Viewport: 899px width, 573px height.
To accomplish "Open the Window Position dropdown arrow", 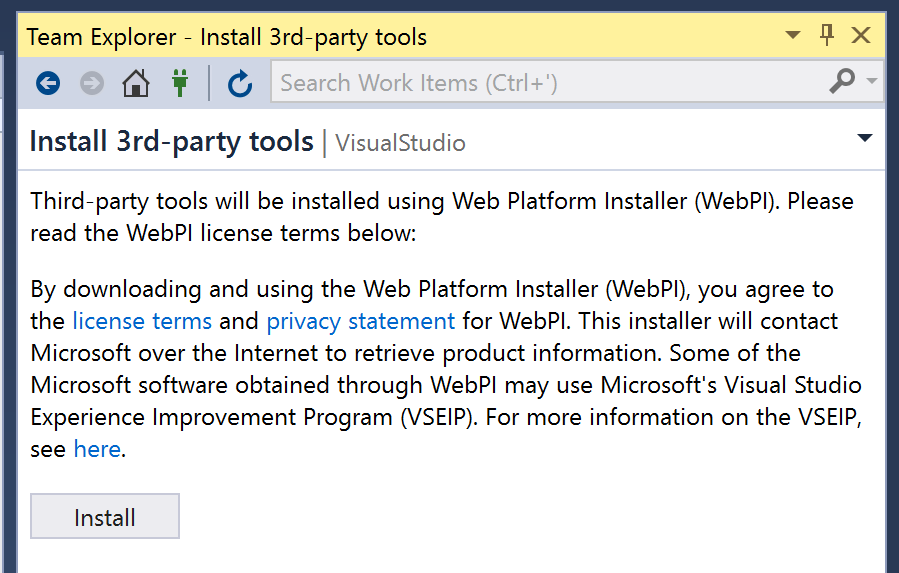I will point(793,36).
